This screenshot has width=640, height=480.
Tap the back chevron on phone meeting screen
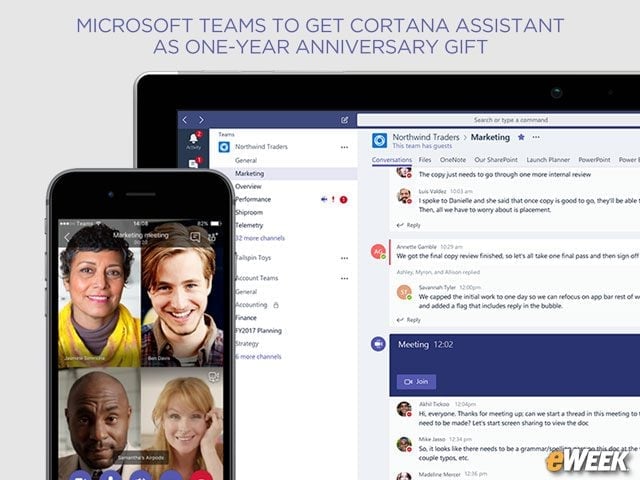click(67, 237)
